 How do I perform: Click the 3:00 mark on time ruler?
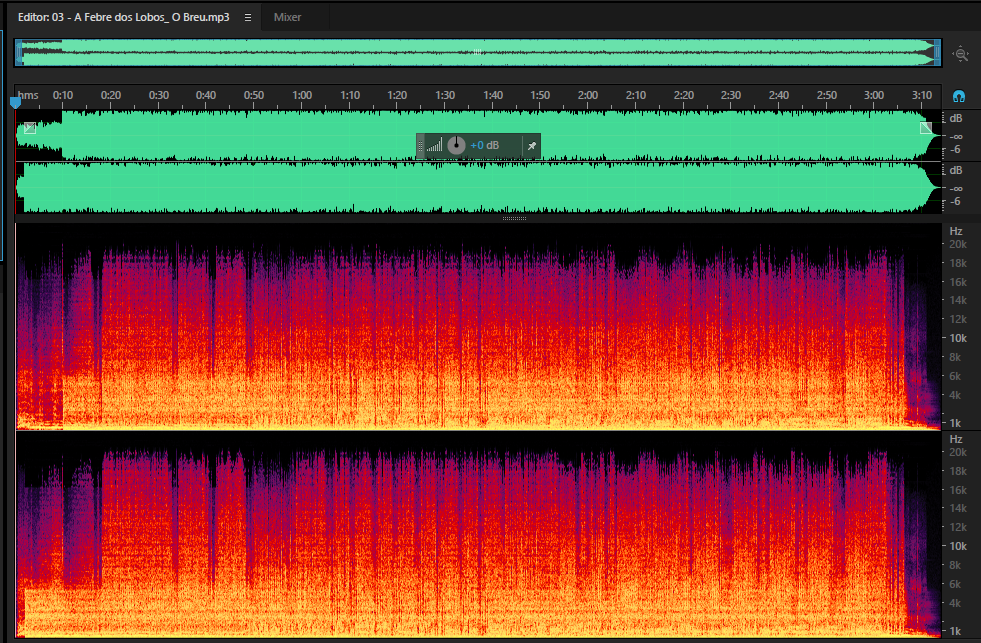(874, 95)
